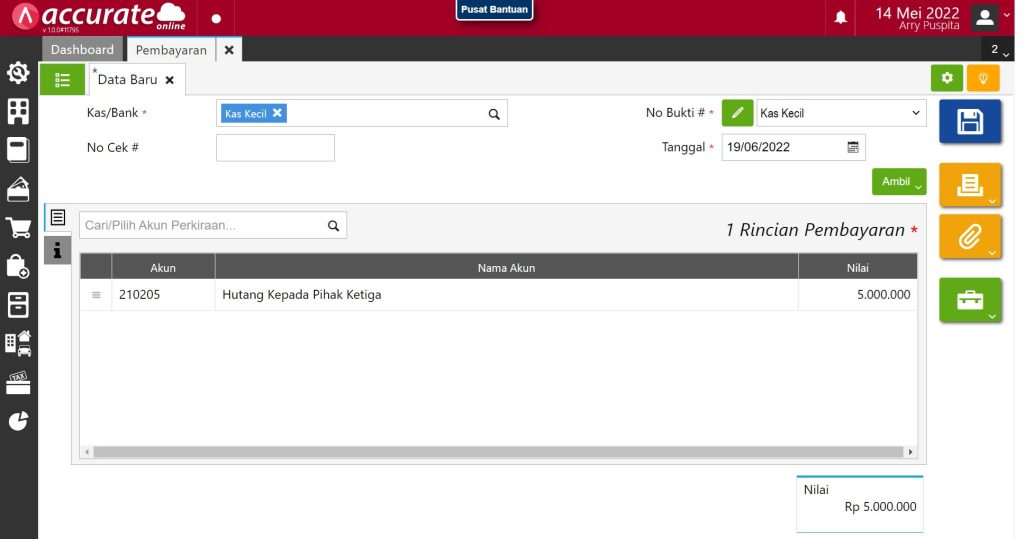Switch to the Dashboard tab
This screenshot has width=1024, height=539.
pos(82,49)
